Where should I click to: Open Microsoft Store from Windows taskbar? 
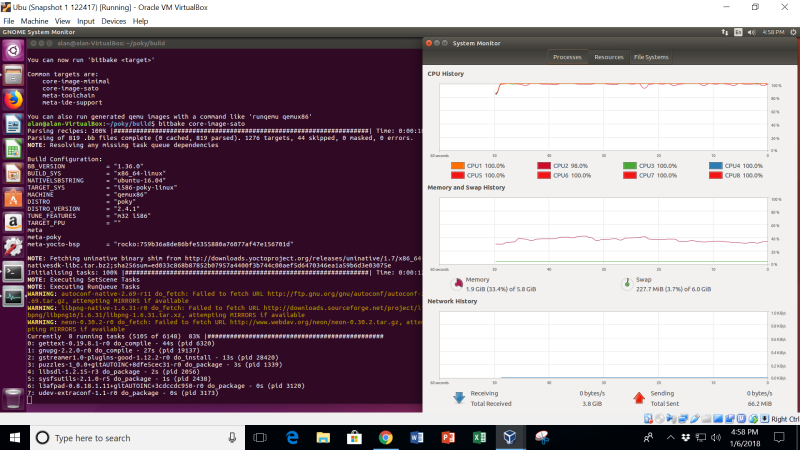(354, 438)
